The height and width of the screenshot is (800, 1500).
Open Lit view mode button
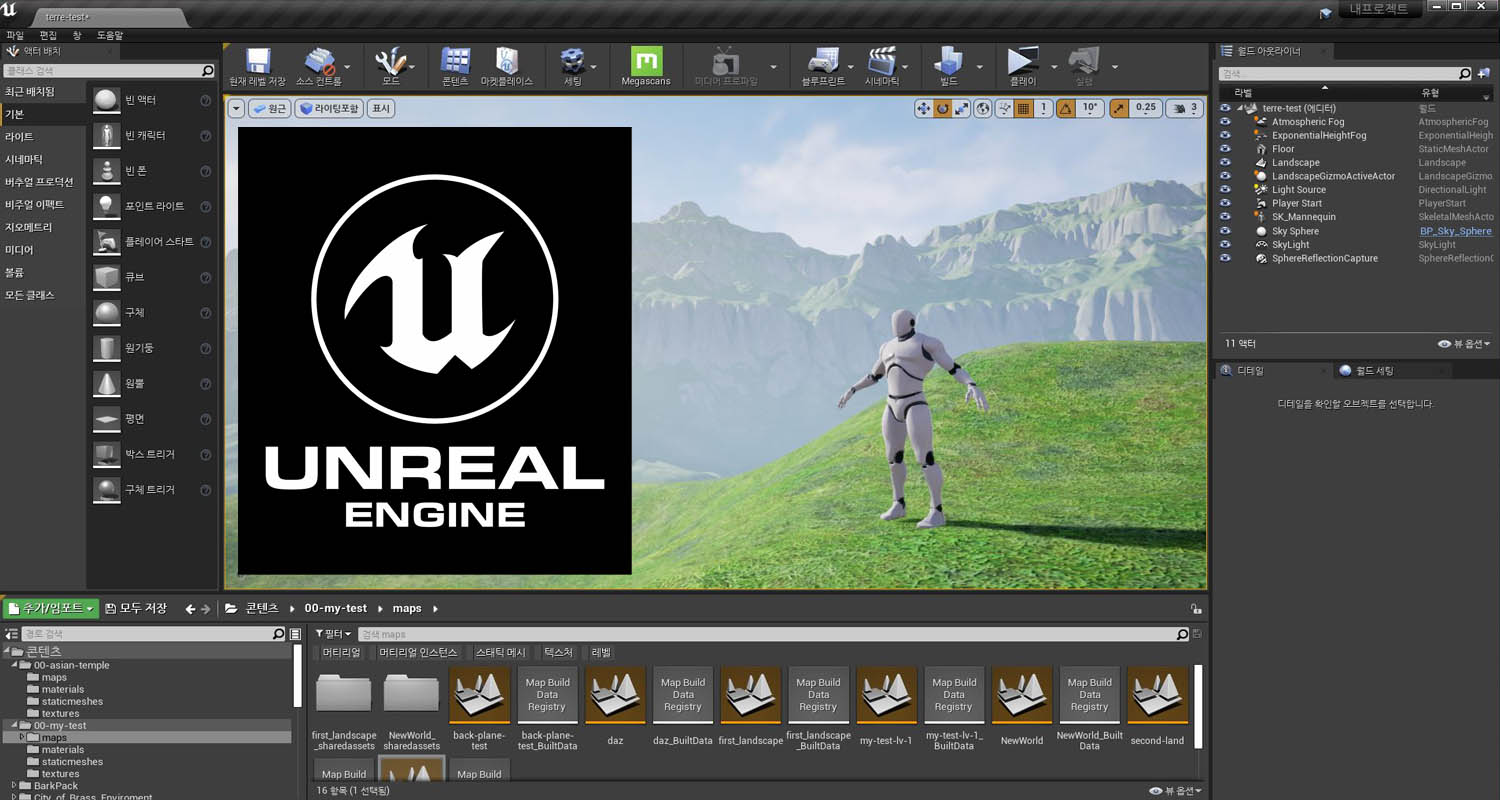pyautogui.click(x=329, y=108)
